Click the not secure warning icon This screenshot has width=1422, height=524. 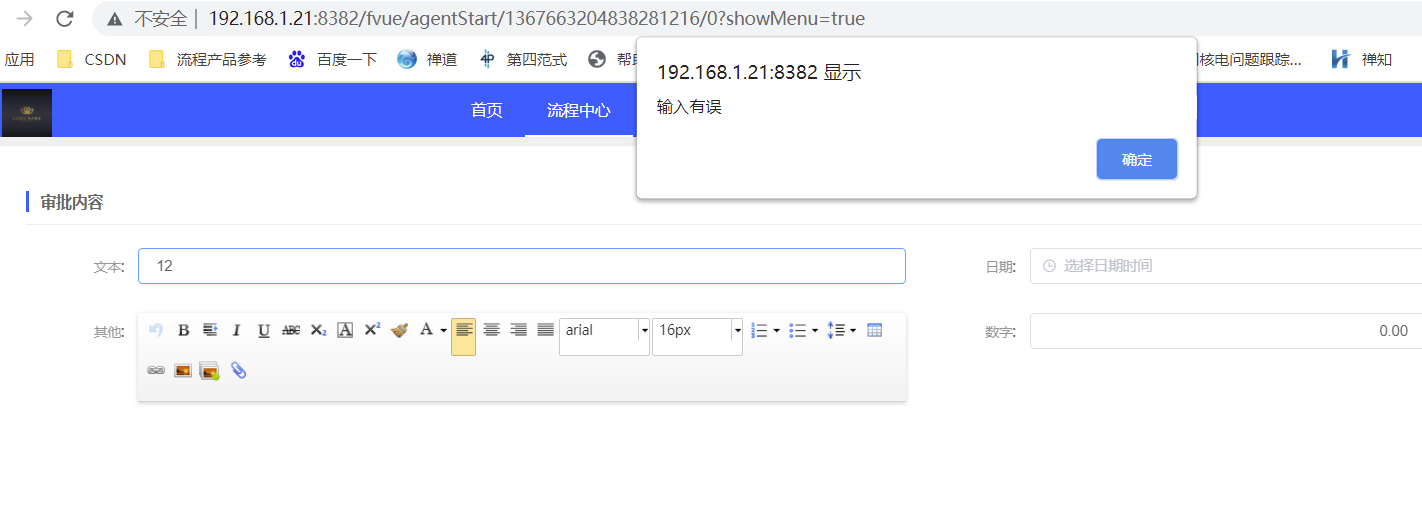click(115, 19)
